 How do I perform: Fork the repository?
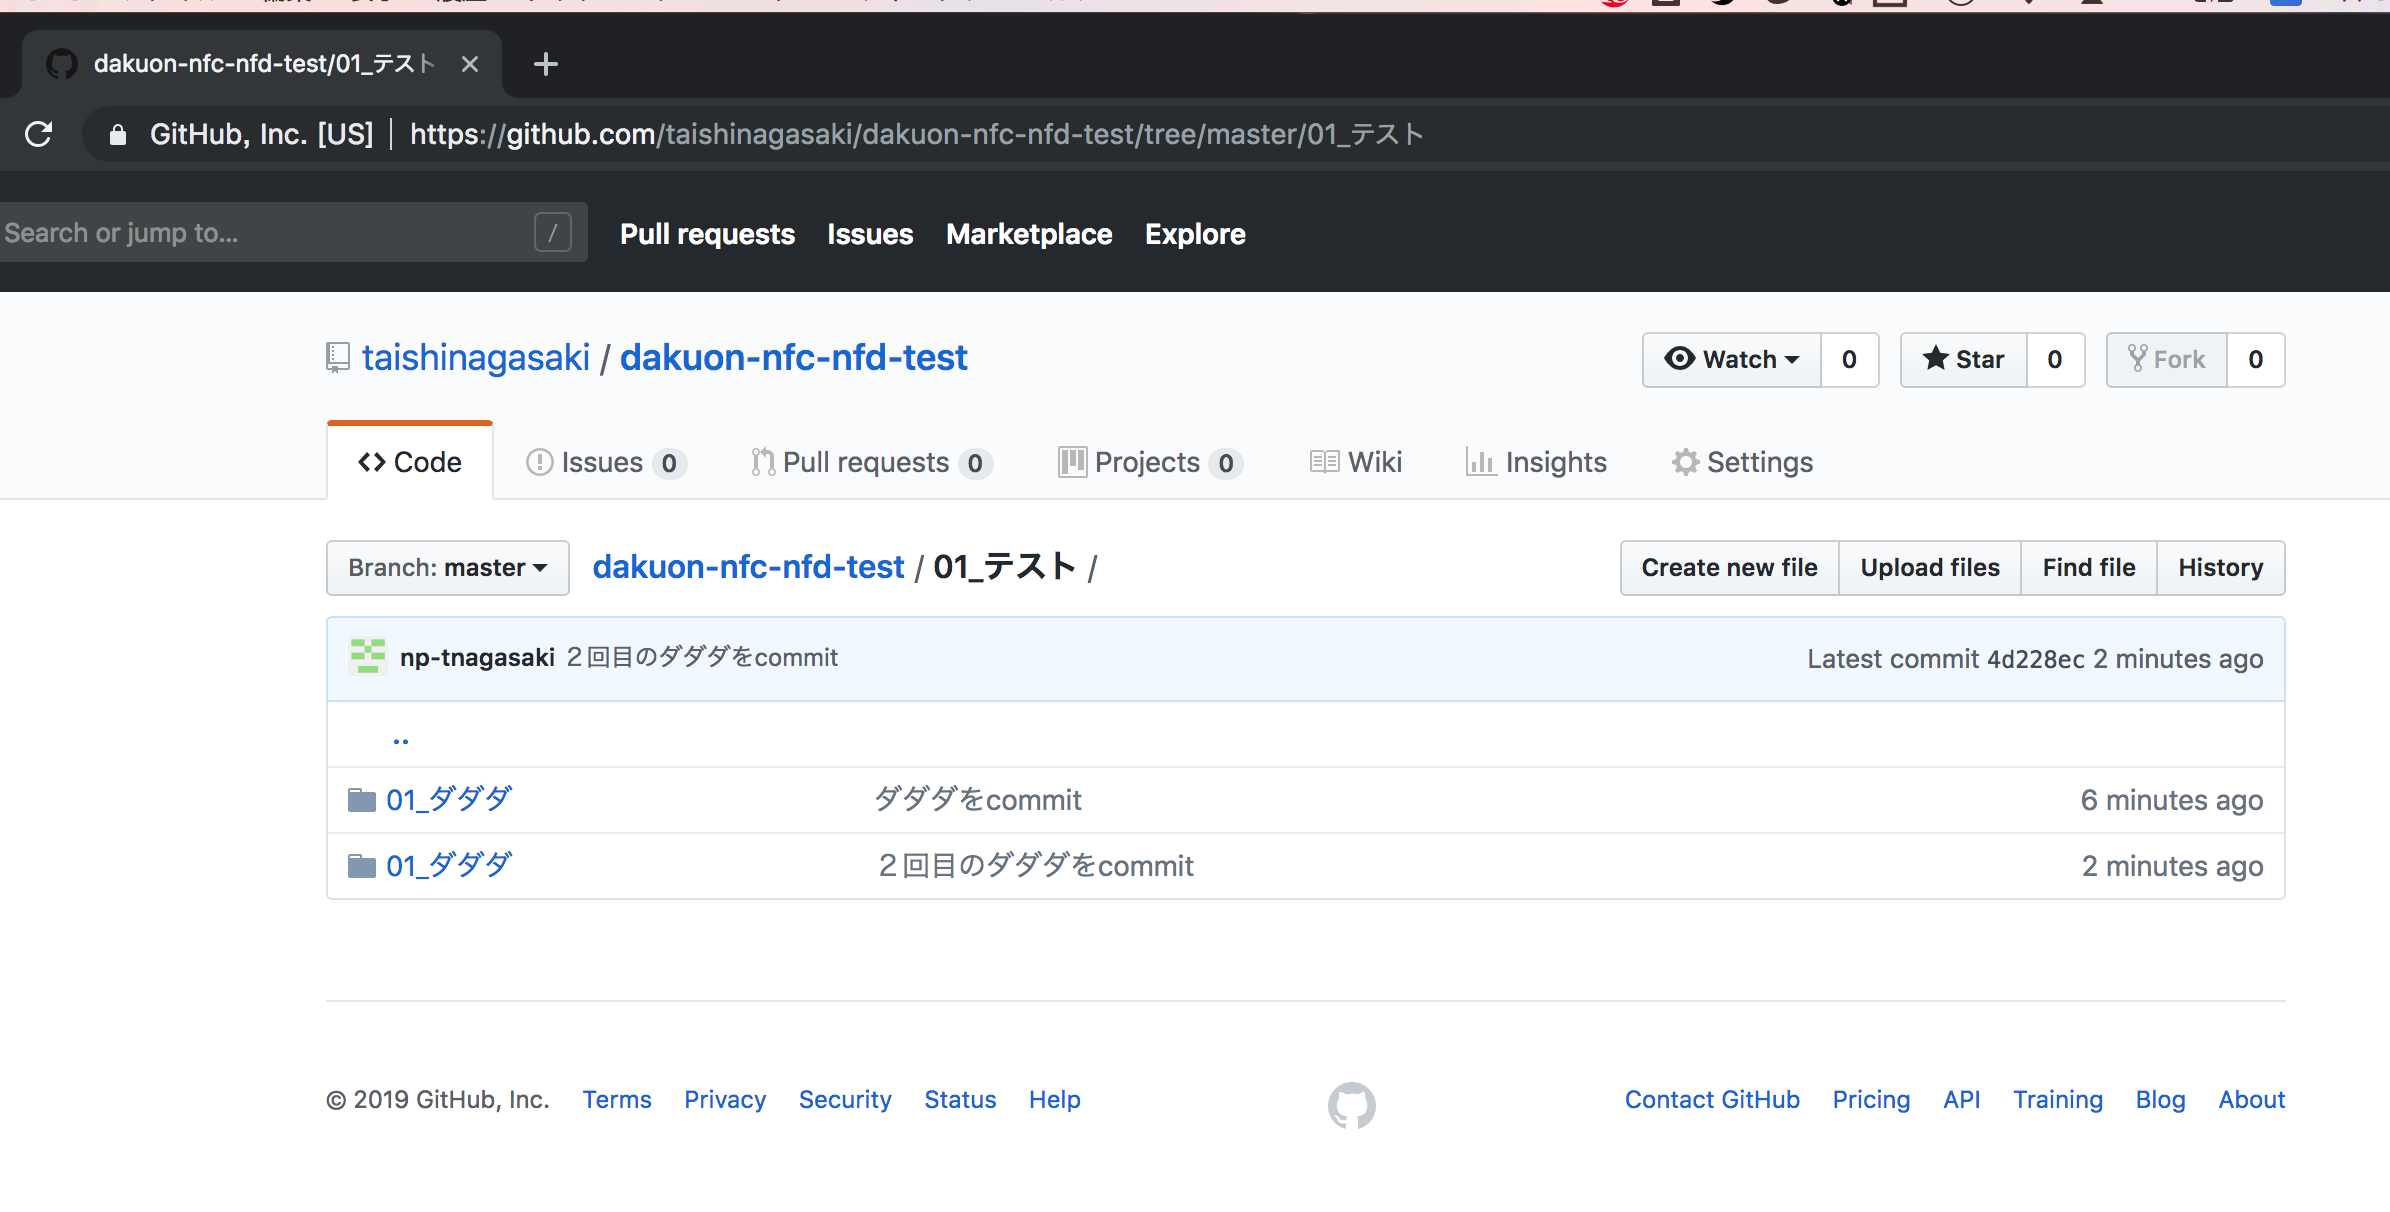2166,359
